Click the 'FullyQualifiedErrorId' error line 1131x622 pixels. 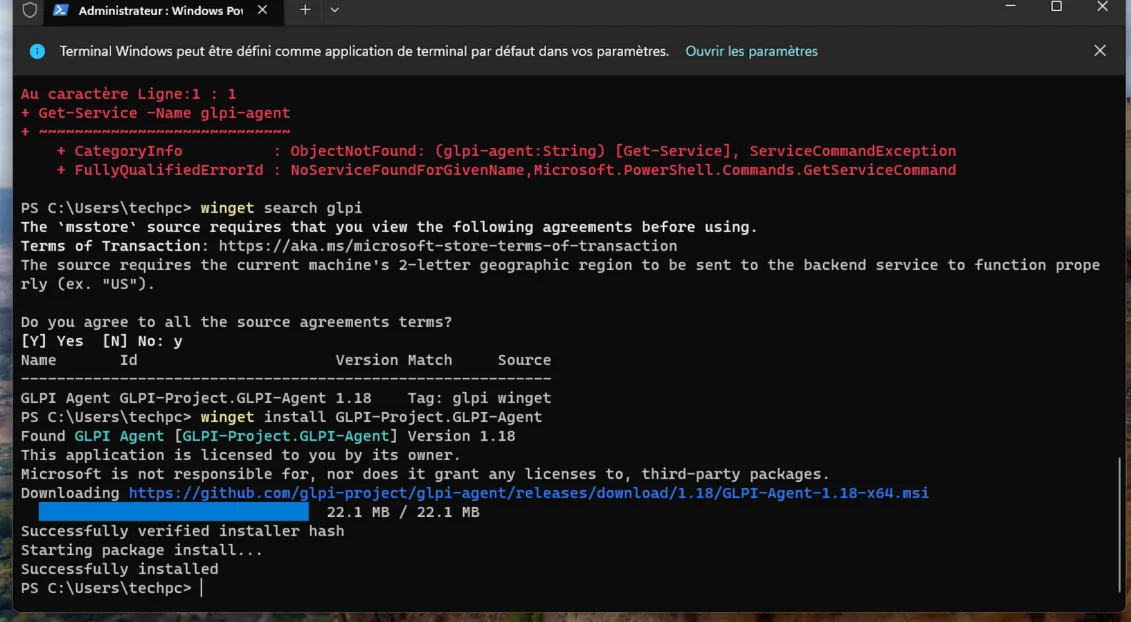506,170
